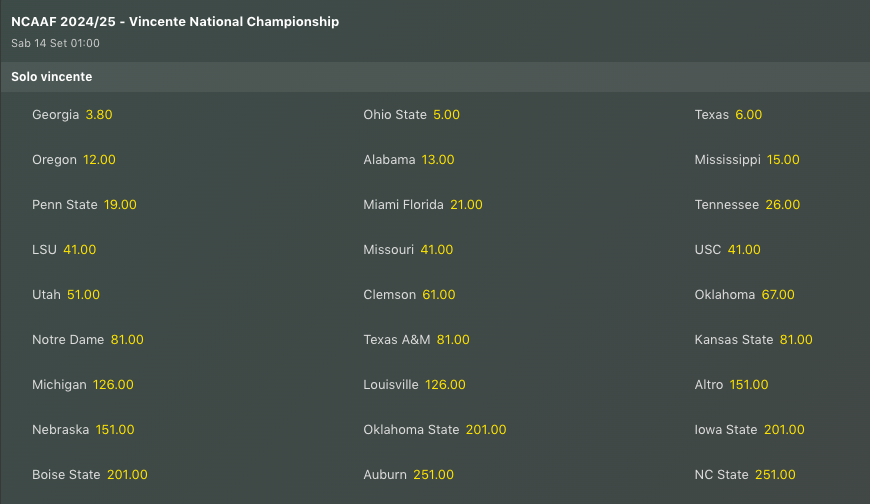
Task: Bet on USC to win
Action: [x=744, y=250]
